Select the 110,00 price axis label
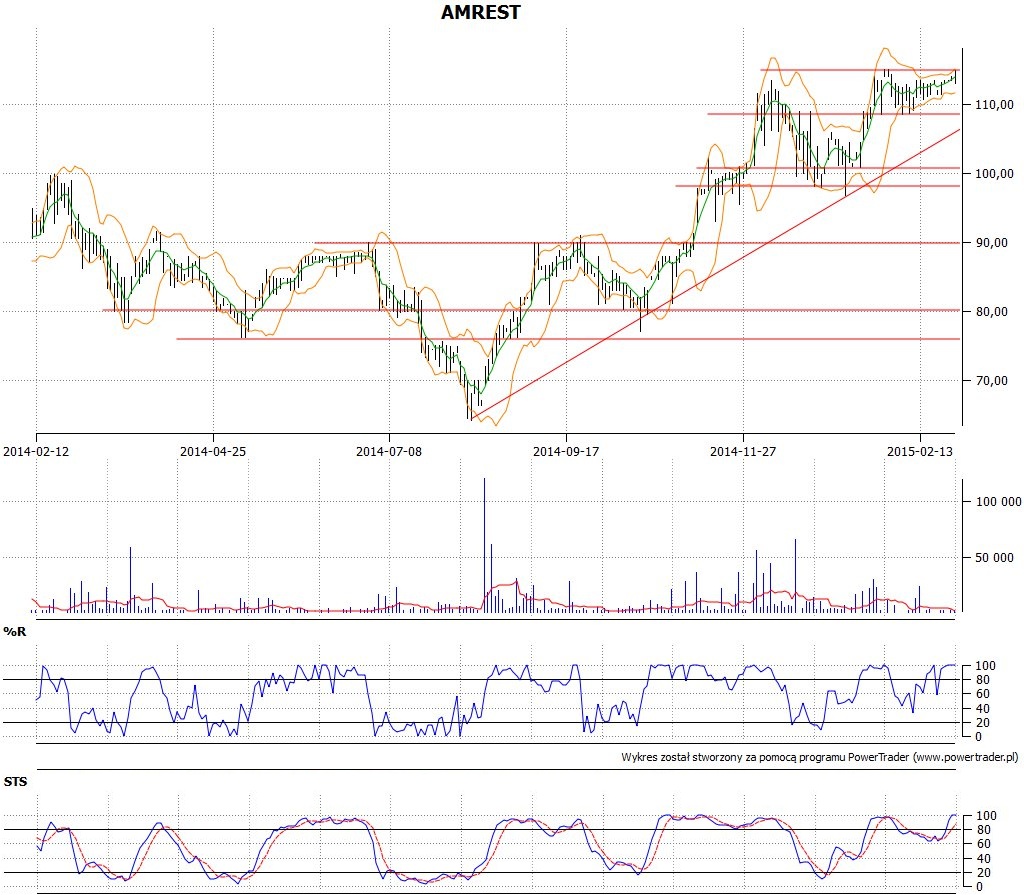 [994, 105]
